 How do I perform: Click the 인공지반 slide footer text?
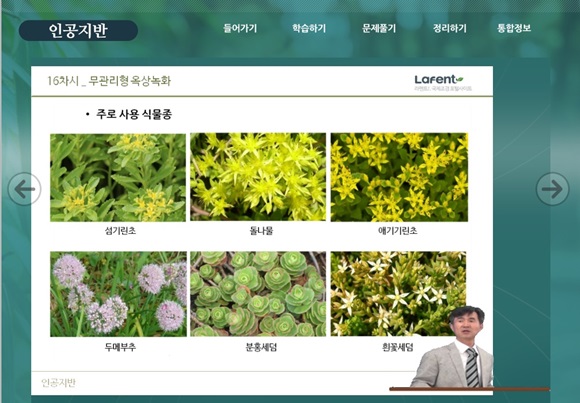click(58, 383)
